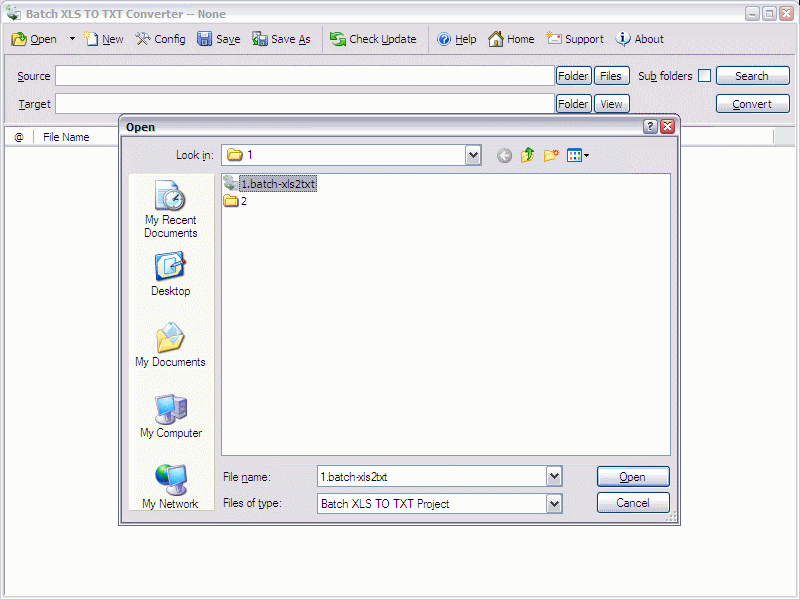The image size is (800, 600).
Task: Click the Support toolbar icon
Action: [x=575, y=39]
